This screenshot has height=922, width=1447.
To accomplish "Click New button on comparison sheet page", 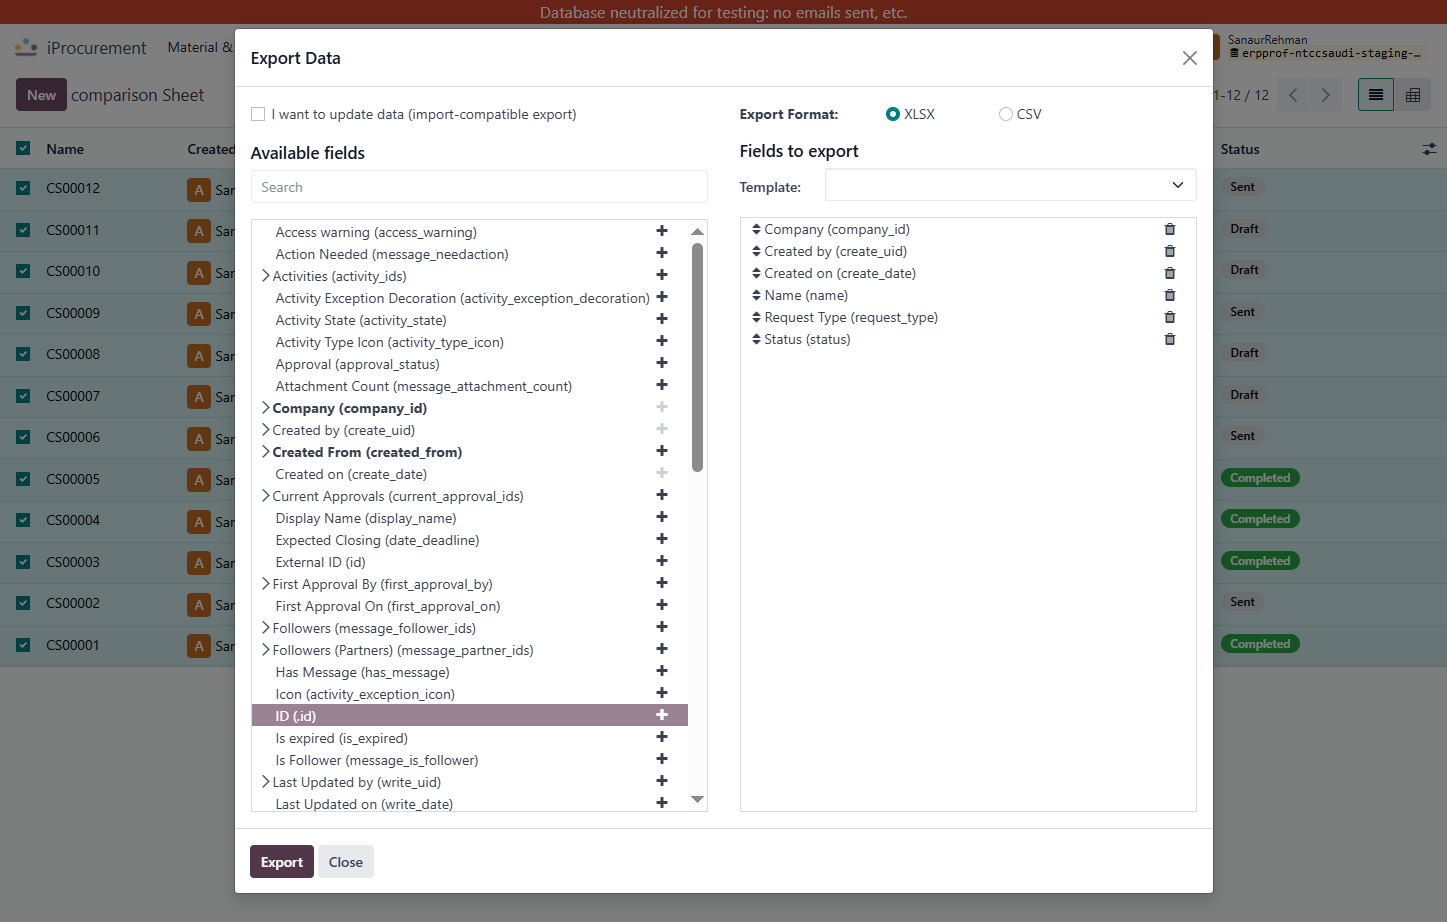I will click(41, 95).
